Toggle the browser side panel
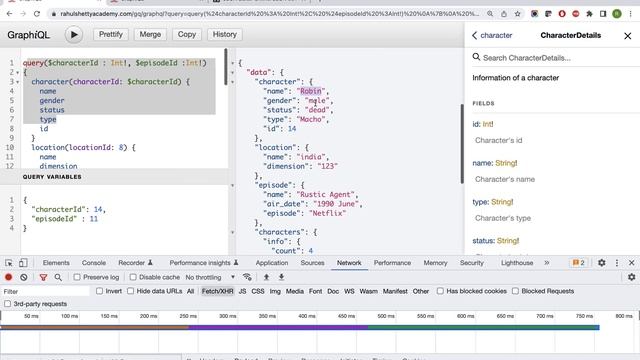This screenshot has height=360, width=640. (x=603, y=14)
